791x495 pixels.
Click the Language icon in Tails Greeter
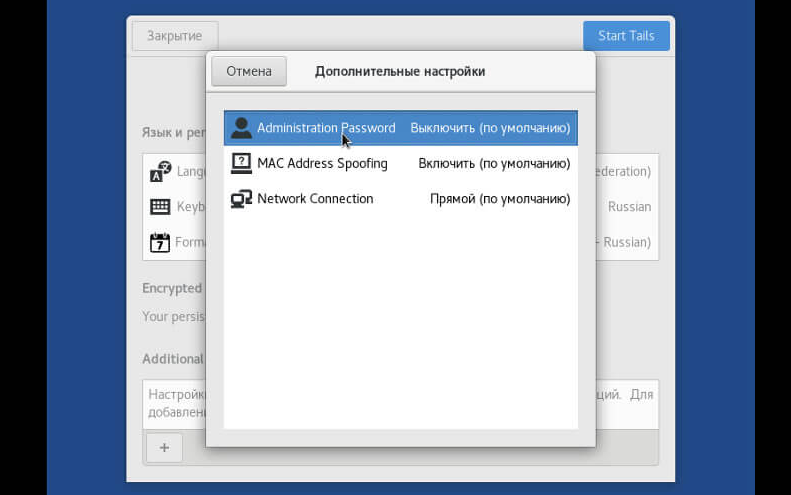(x=160, y=172)
